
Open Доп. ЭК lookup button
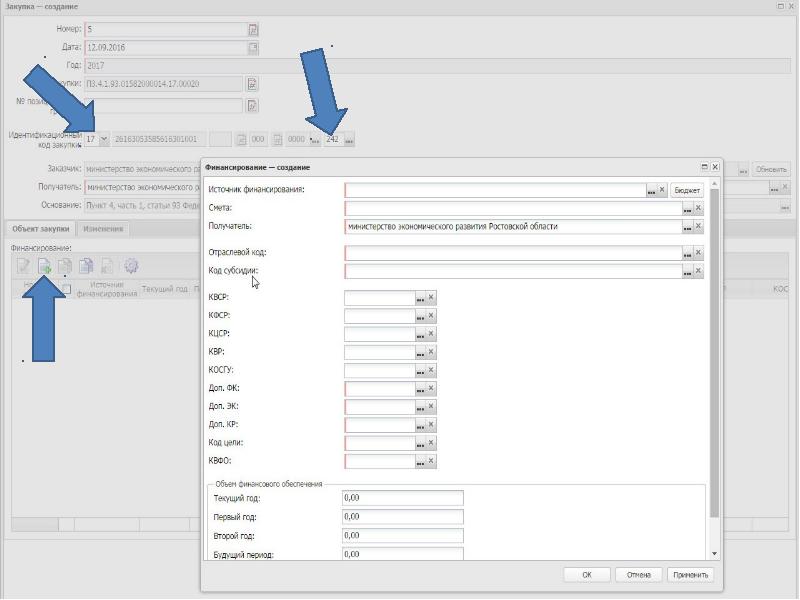pyautogui.click(x=420, y=407)
